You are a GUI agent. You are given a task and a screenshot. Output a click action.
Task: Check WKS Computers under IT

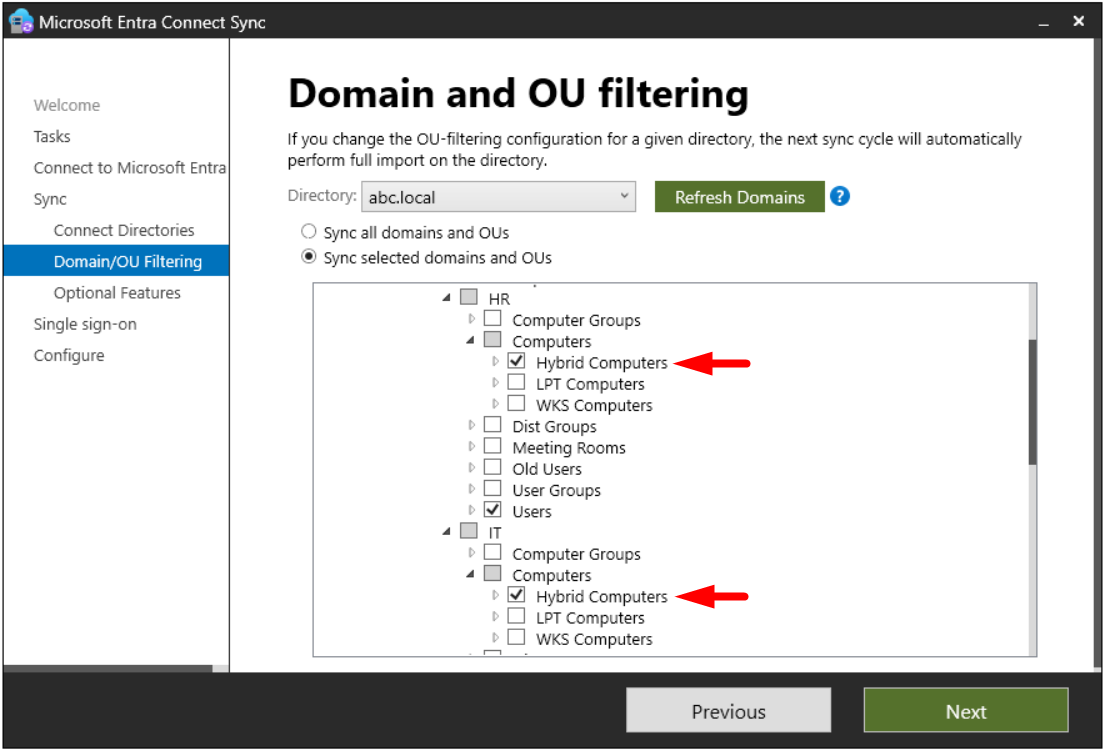tap(517, 637)
